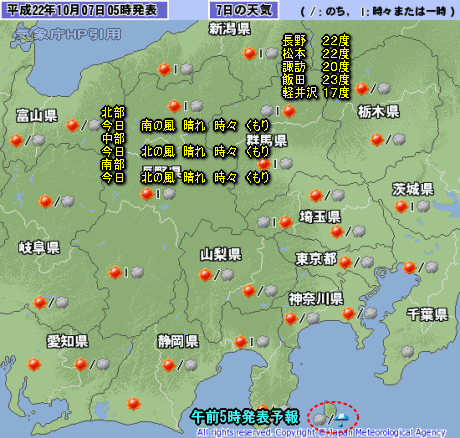460x438 pixels.
Task: Click the sun-cloud icon below 愛知県 label
Action: coord(92,364)
